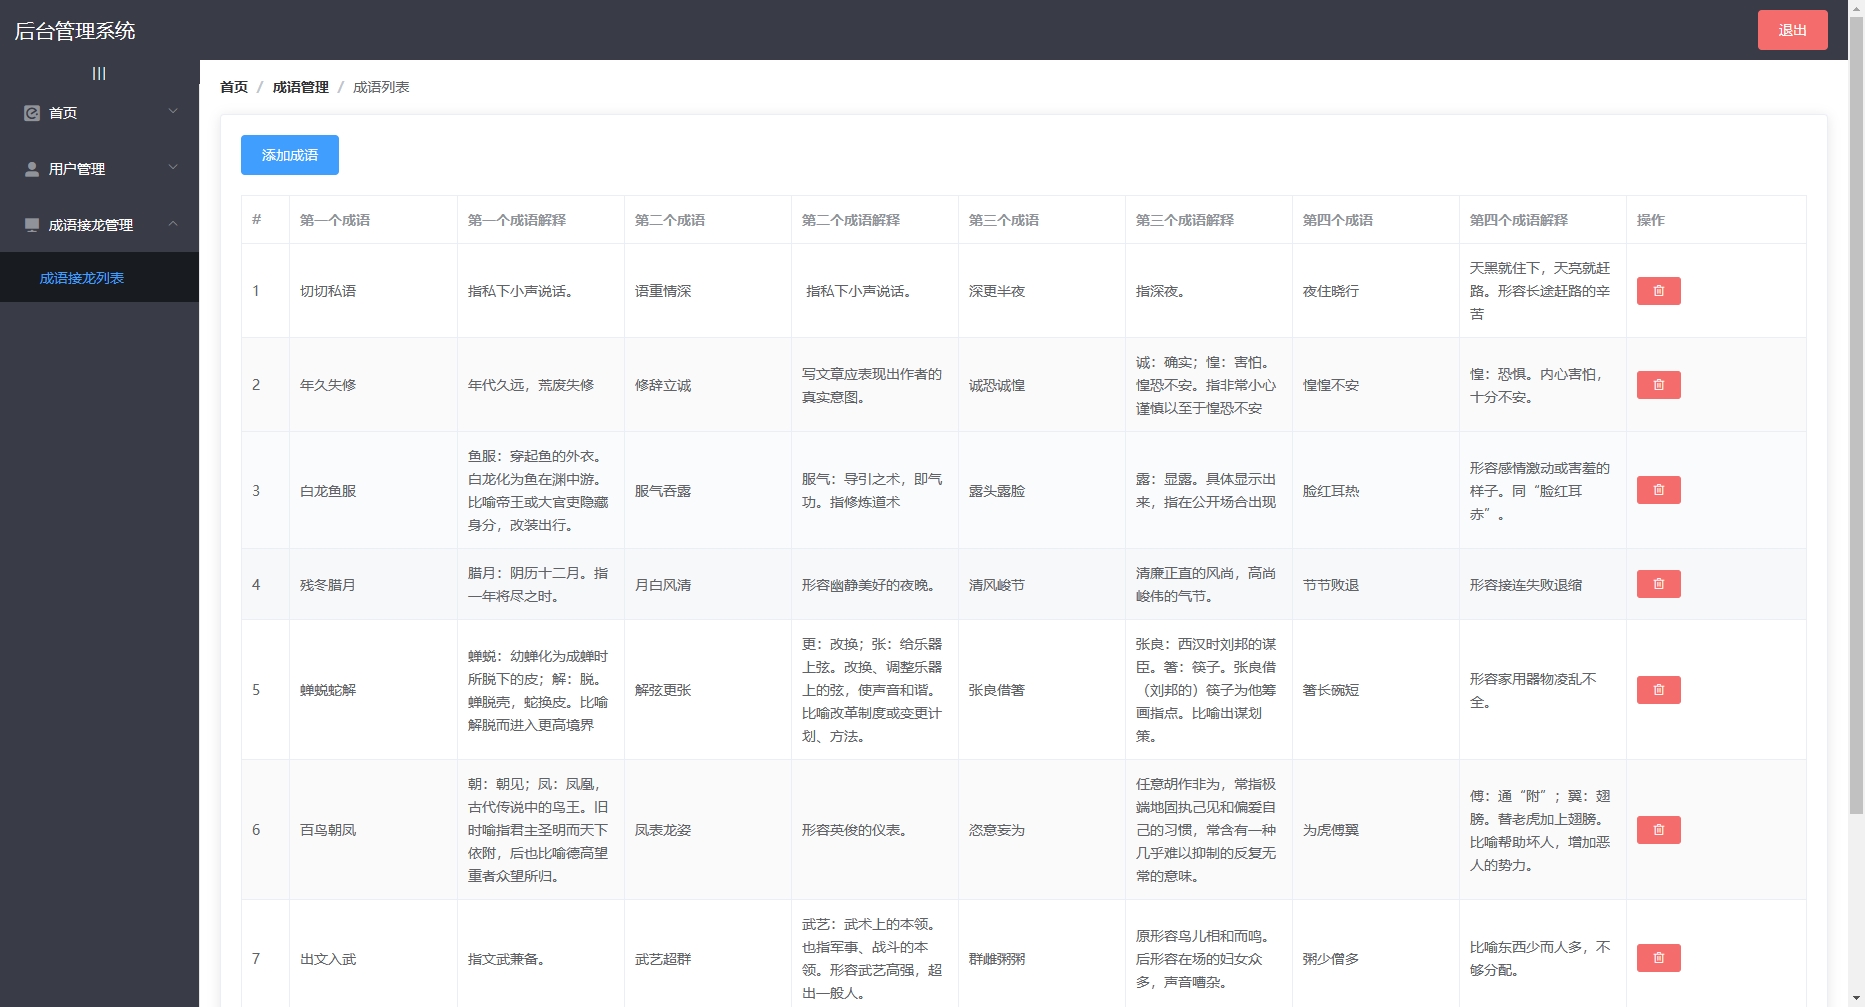Expand the 用户管理 menu chevron
The image size is (1865, 1007).
coord(173,167)
